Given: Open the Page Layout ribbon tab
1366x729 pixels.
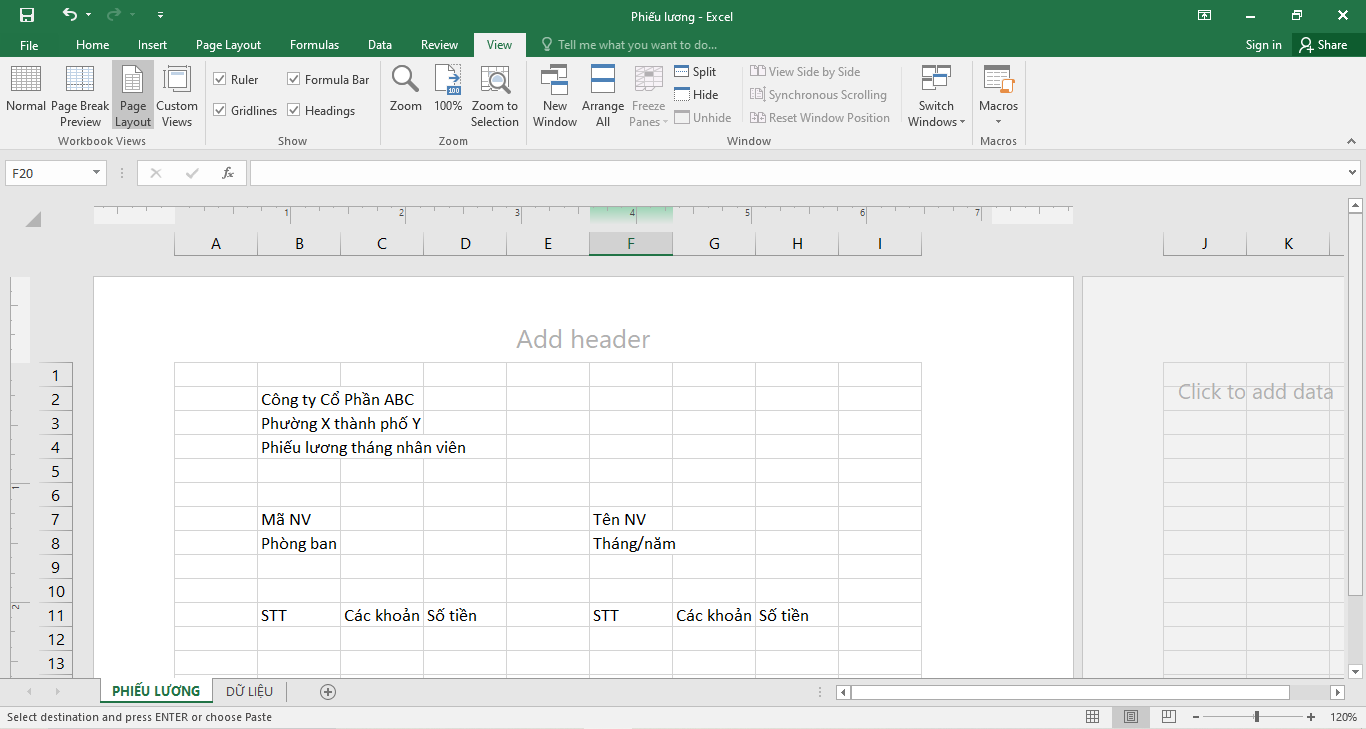Looking at the screenshot, I should point(228,45).
